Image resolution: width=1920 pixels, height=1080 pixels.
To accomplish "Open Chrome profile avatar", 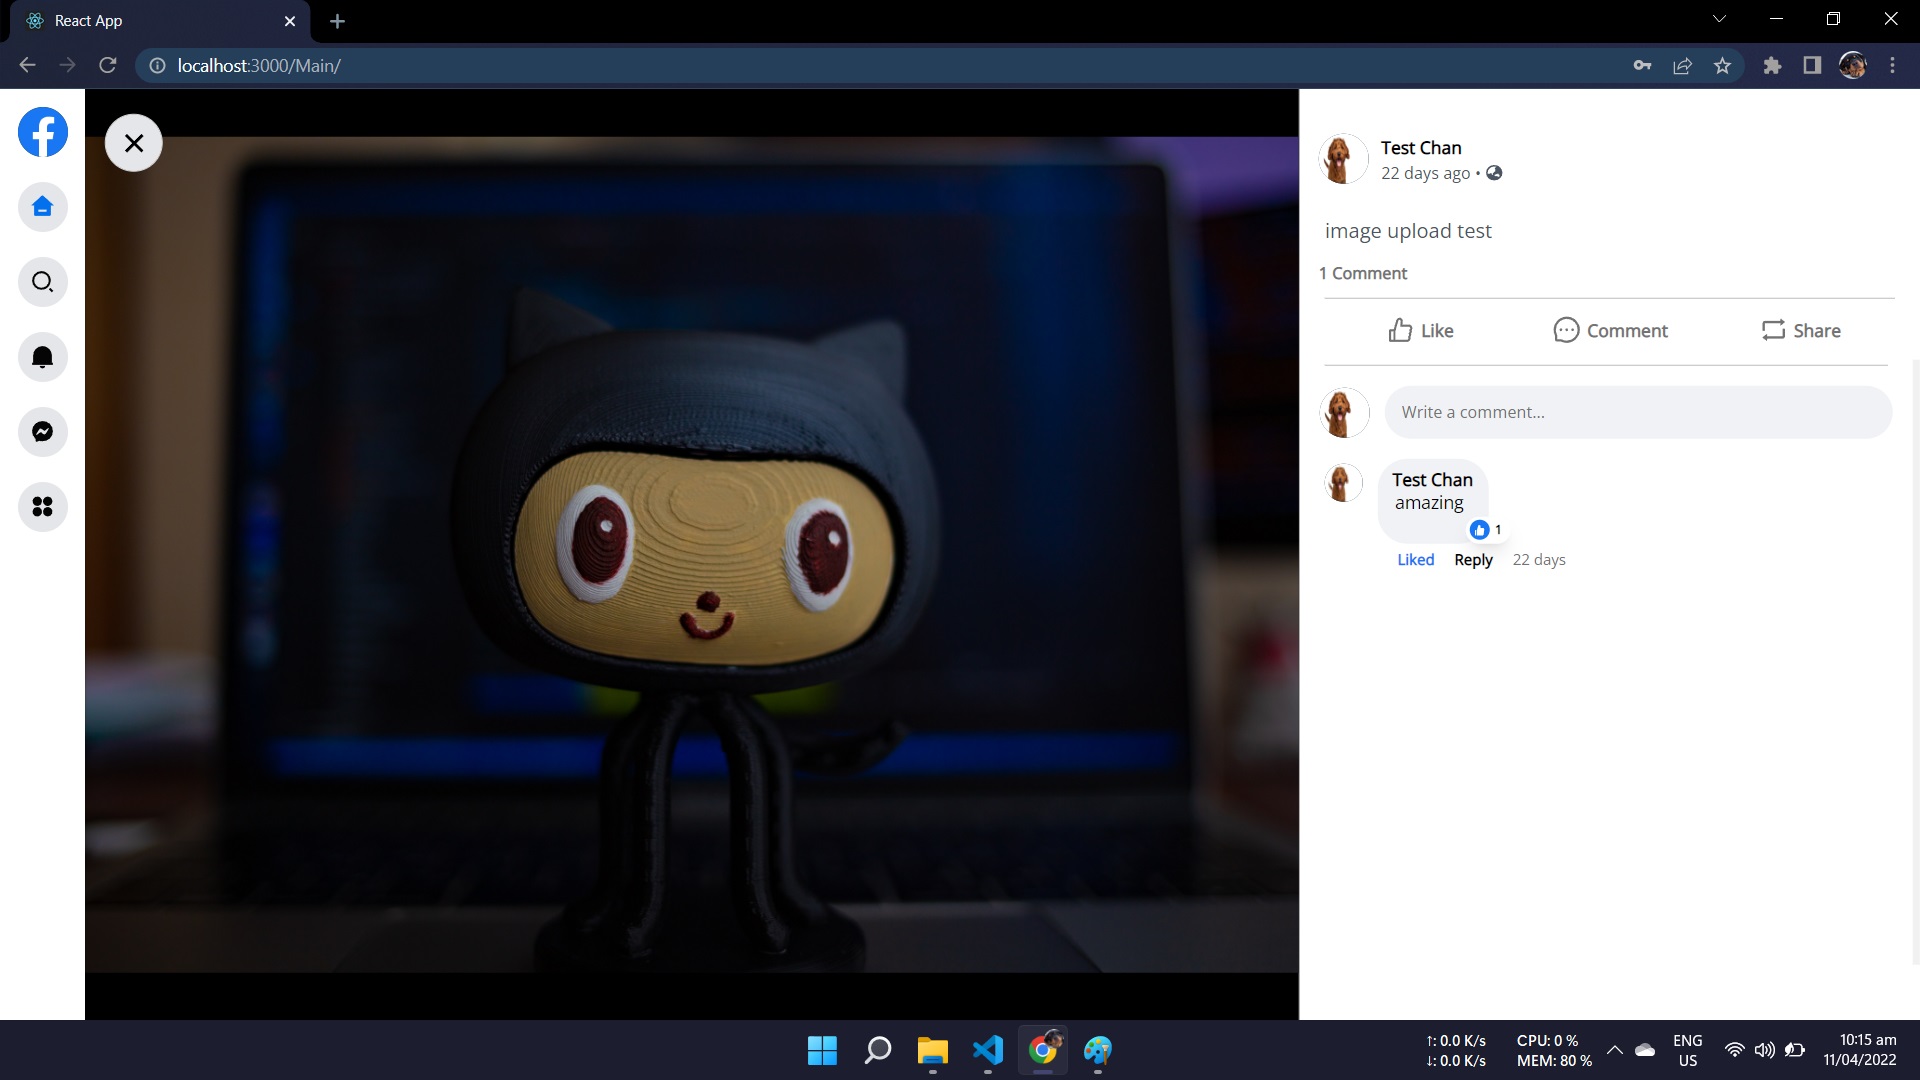I will pyautogui.click(x=1852, y=65).
